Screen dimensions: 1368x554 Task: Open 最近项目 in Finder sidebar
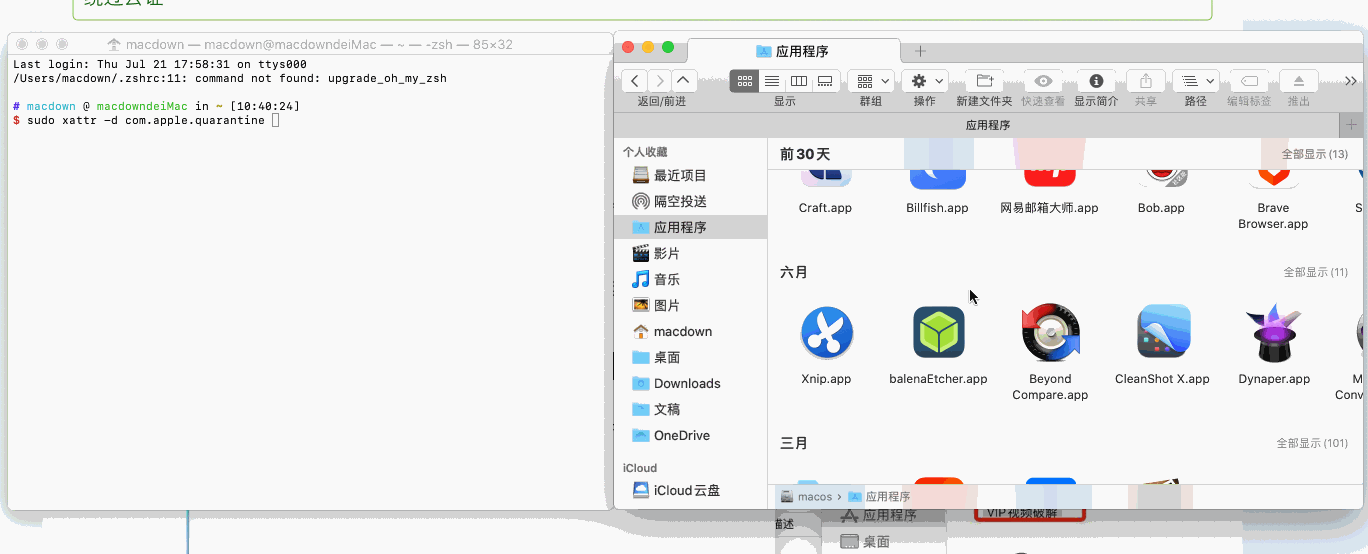tap(691, 175)
